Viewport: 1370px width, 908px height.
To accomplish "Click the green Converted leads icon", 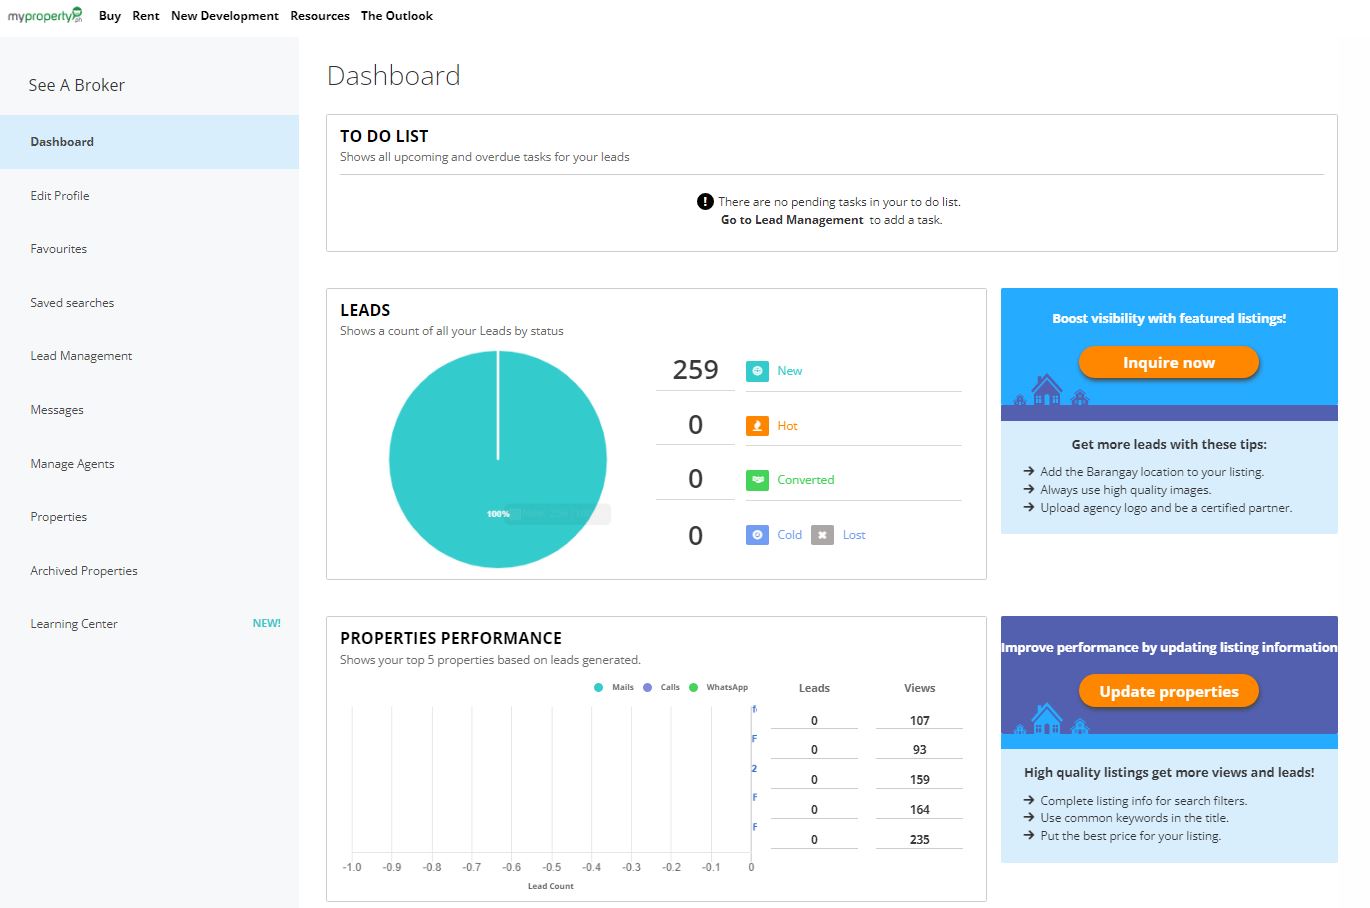I will 757,480.
